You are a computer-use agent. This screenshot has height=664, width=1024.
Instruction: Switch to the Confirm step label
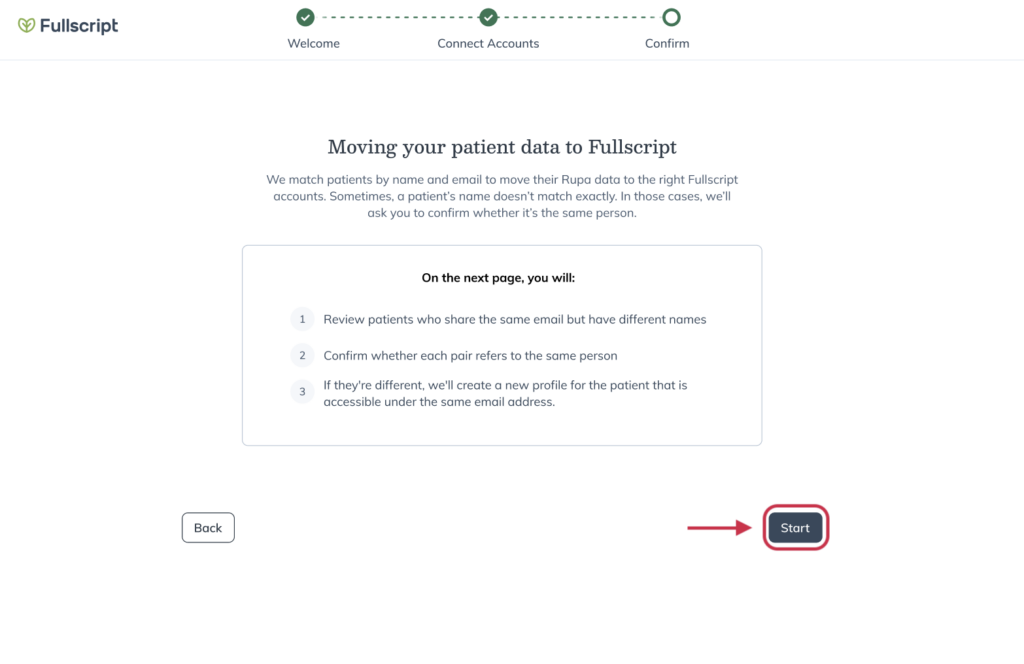[x=667, y=43]
